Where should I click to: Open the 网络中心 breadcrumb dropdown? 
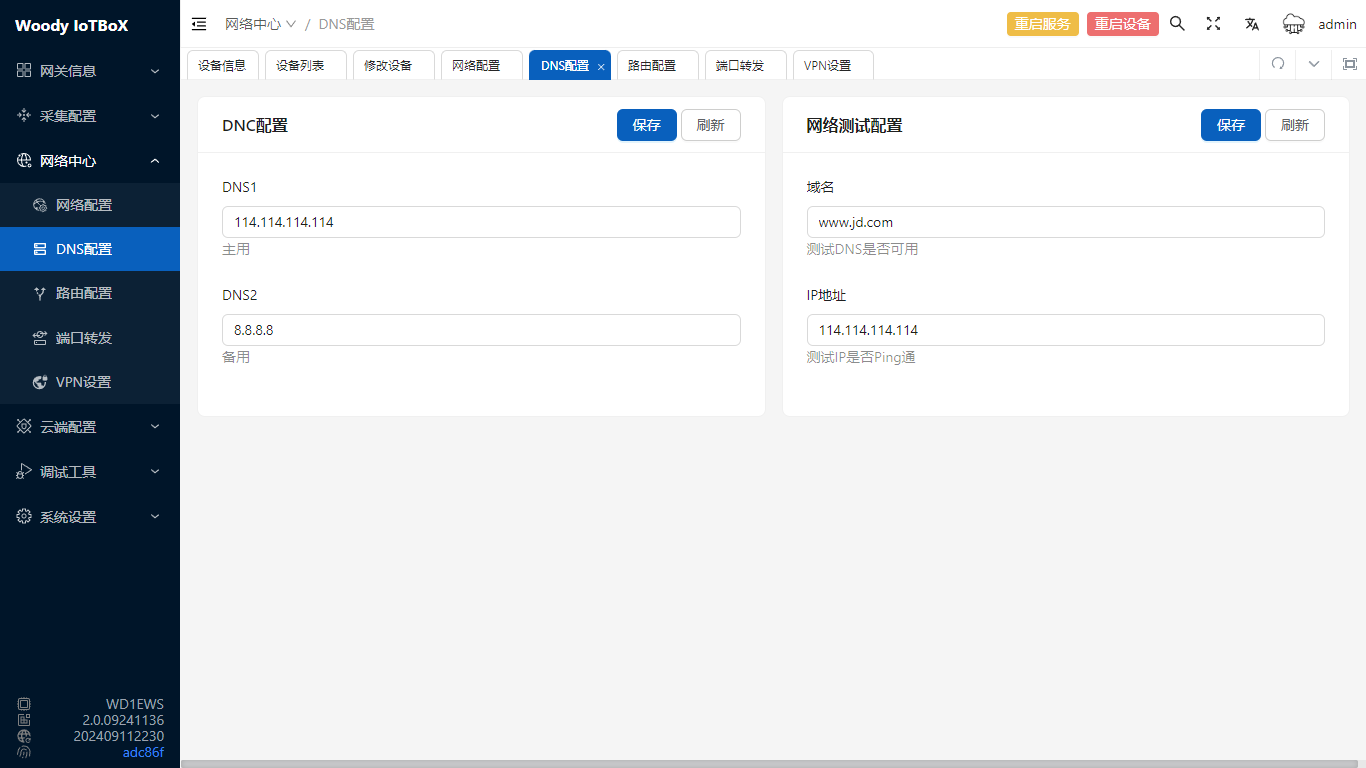coord(260,24)
